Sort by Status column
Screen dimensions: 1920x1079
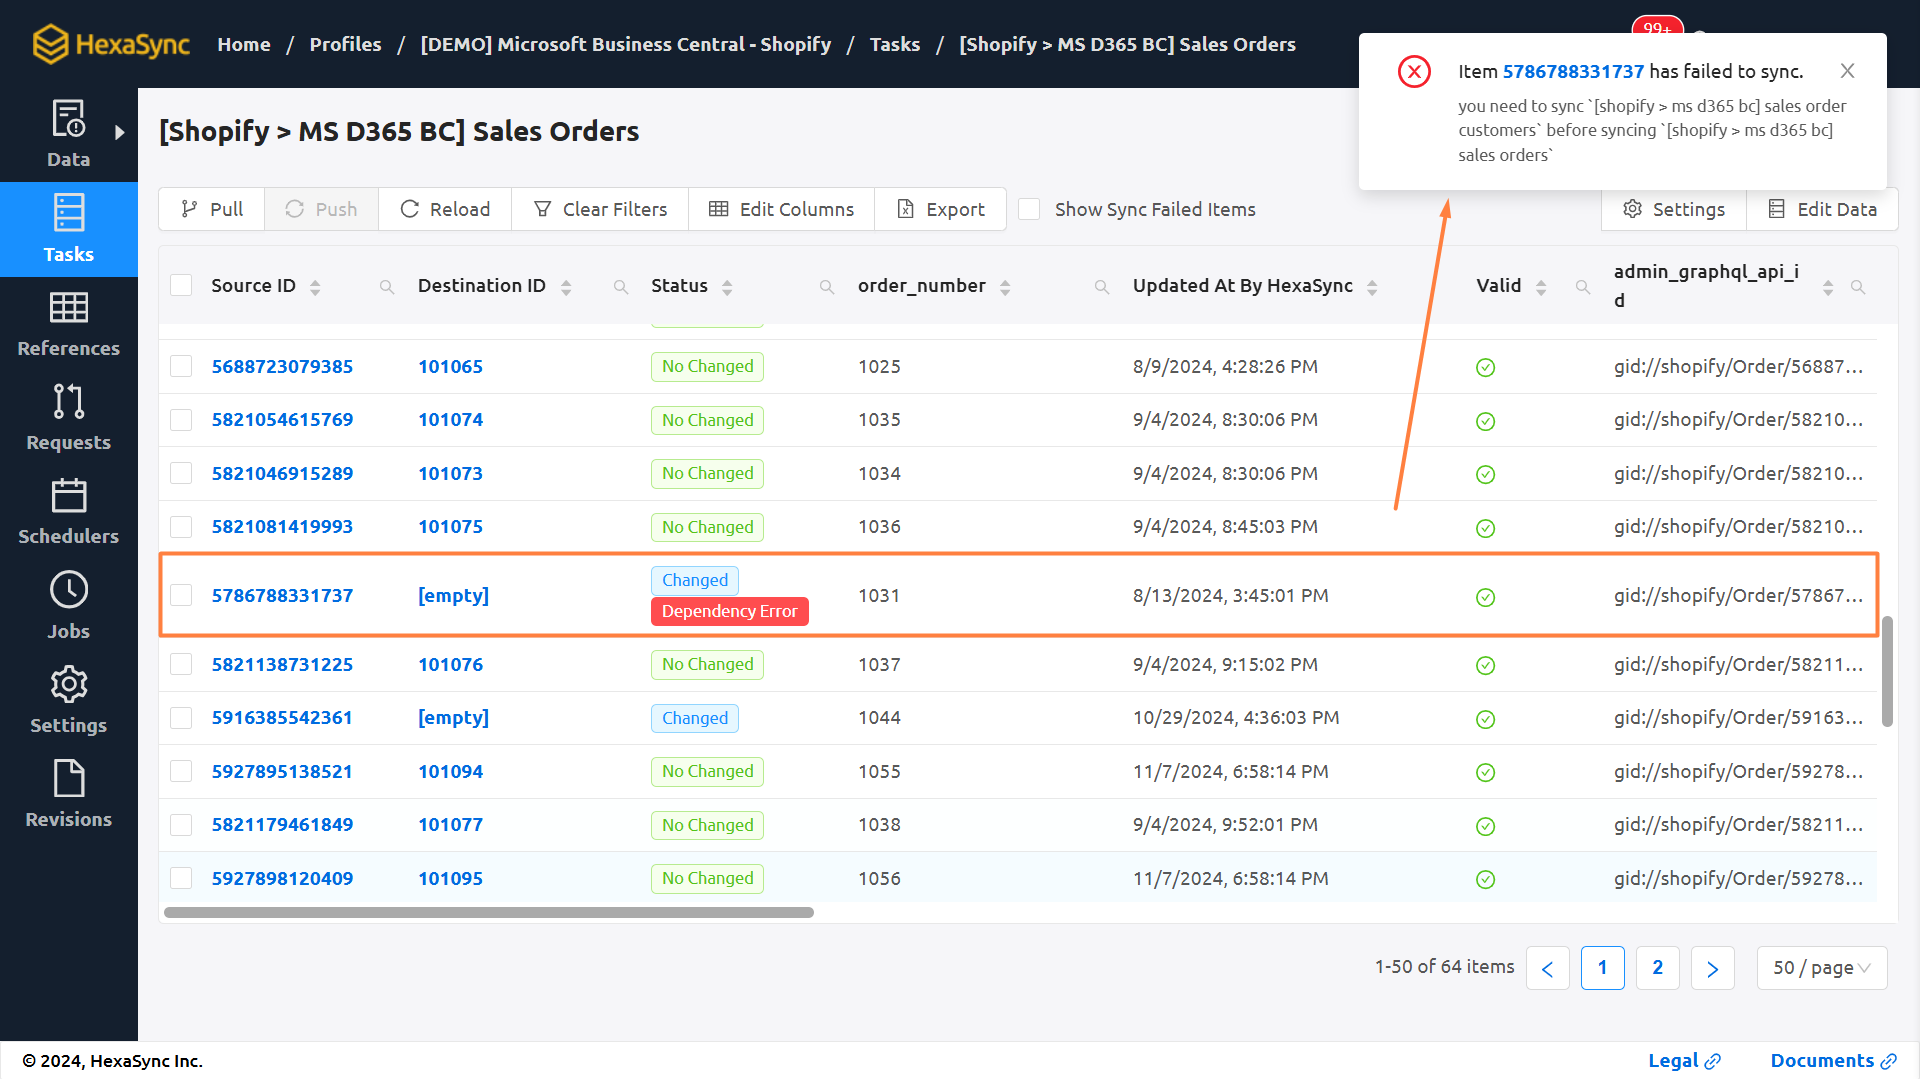point(727,287)
